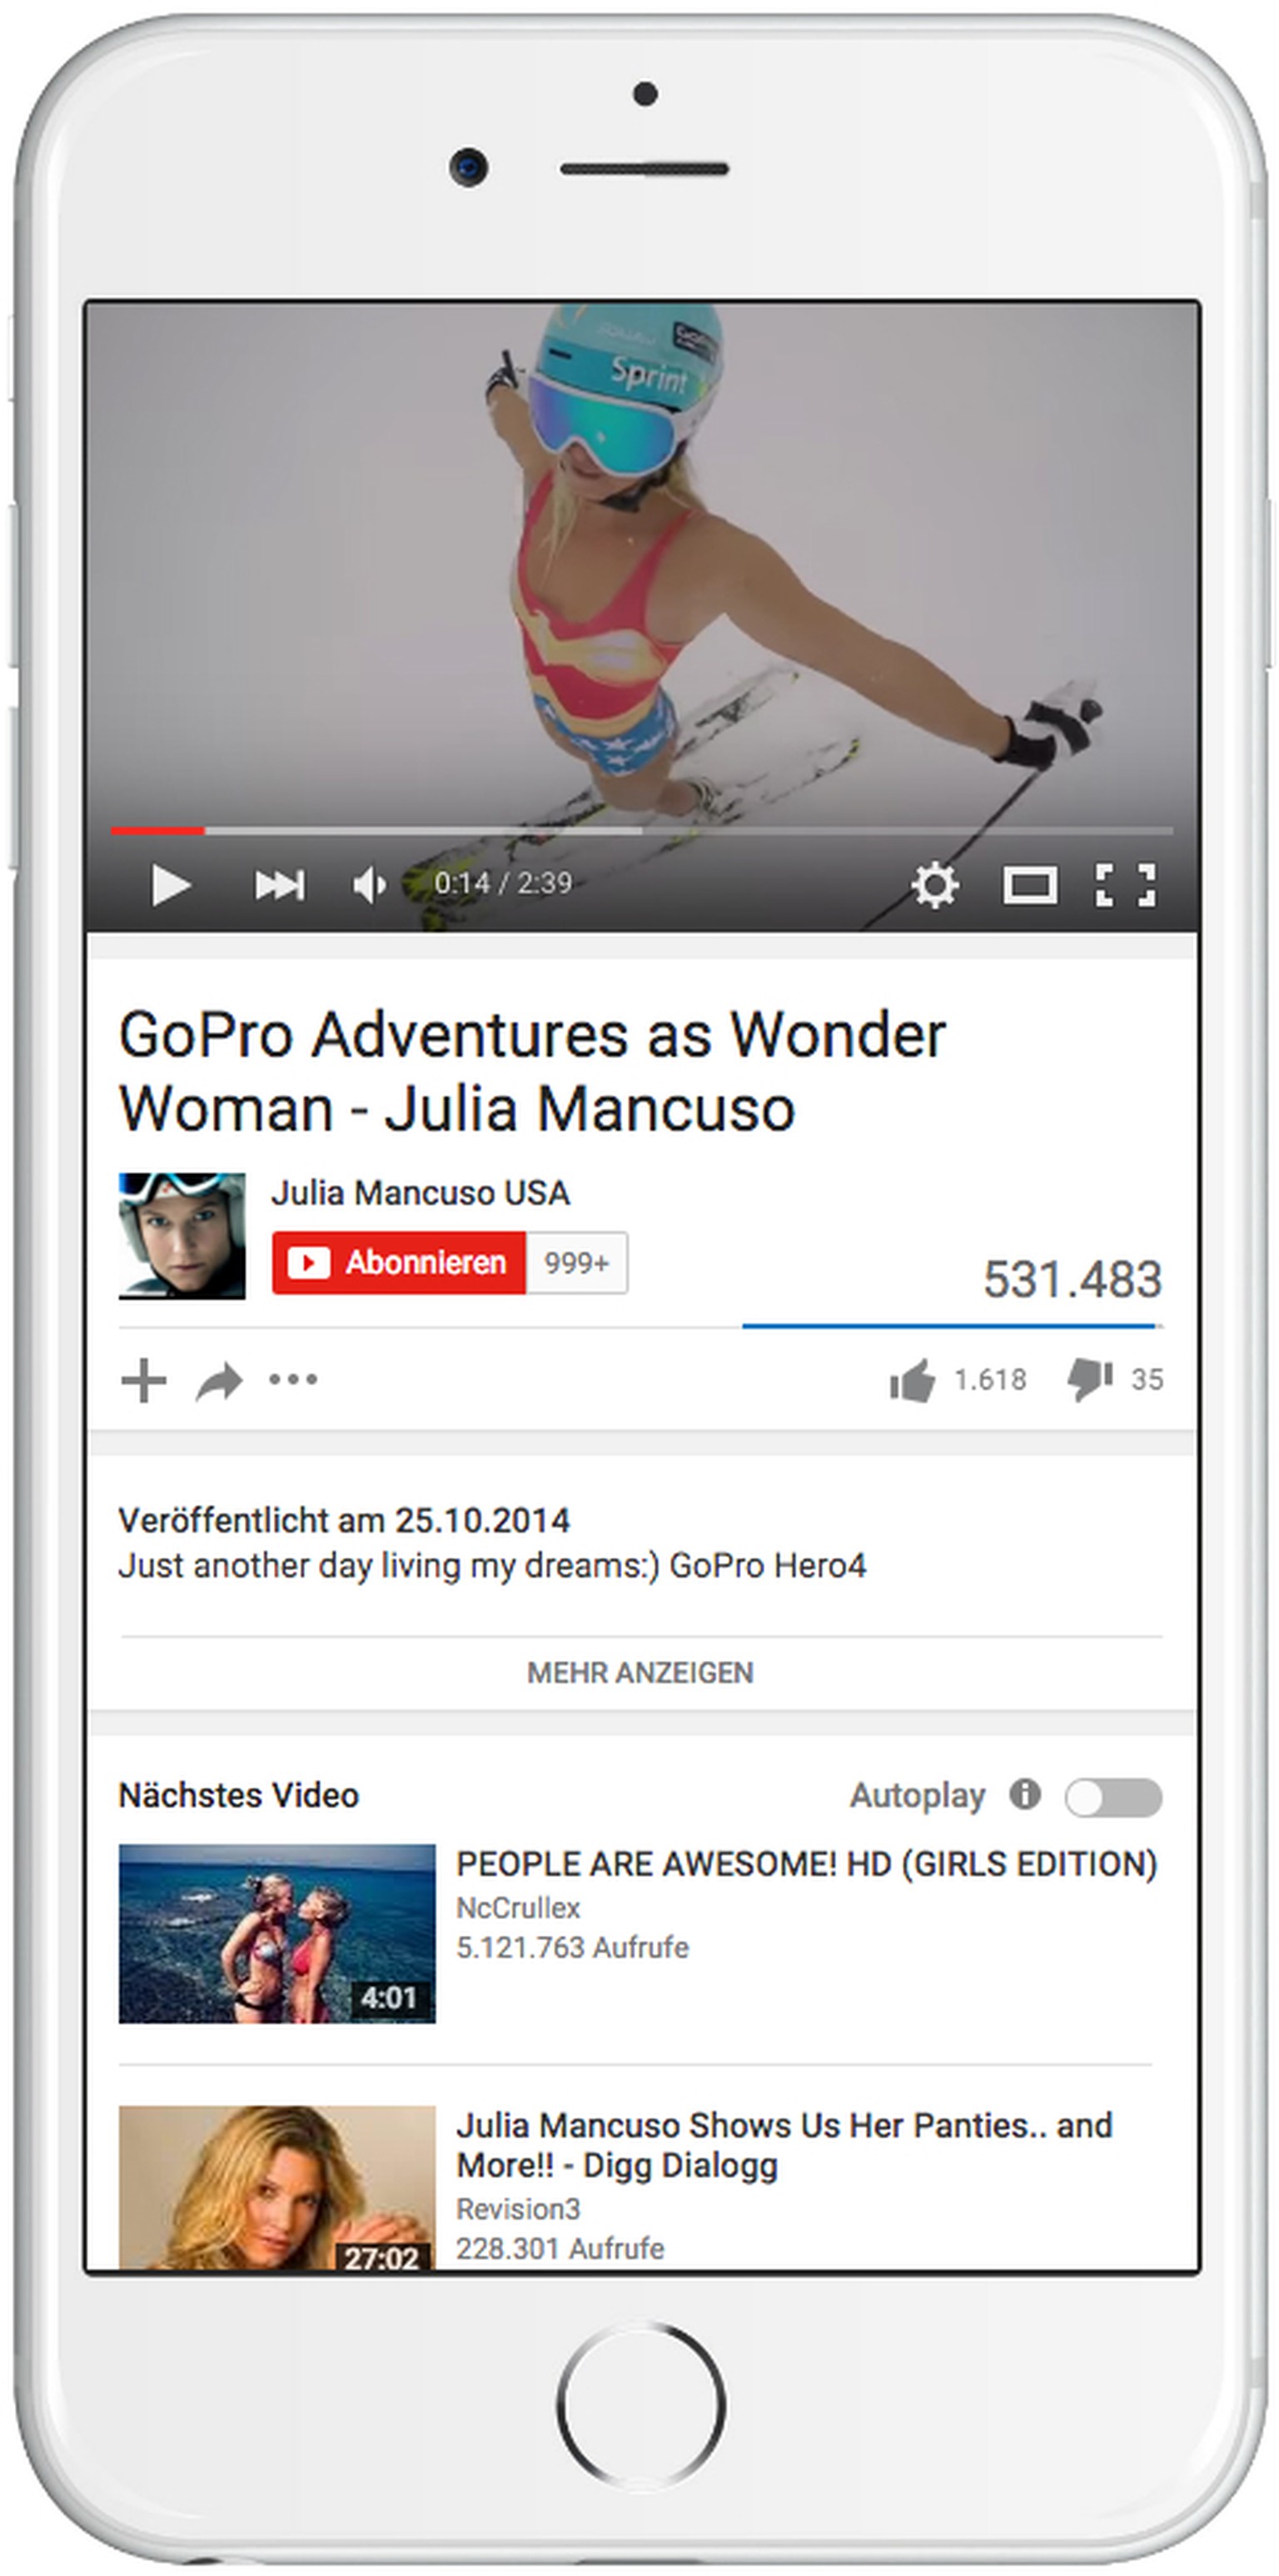
Task: Open Julia Mancuso USA channel link
Action: (420, 1192)
